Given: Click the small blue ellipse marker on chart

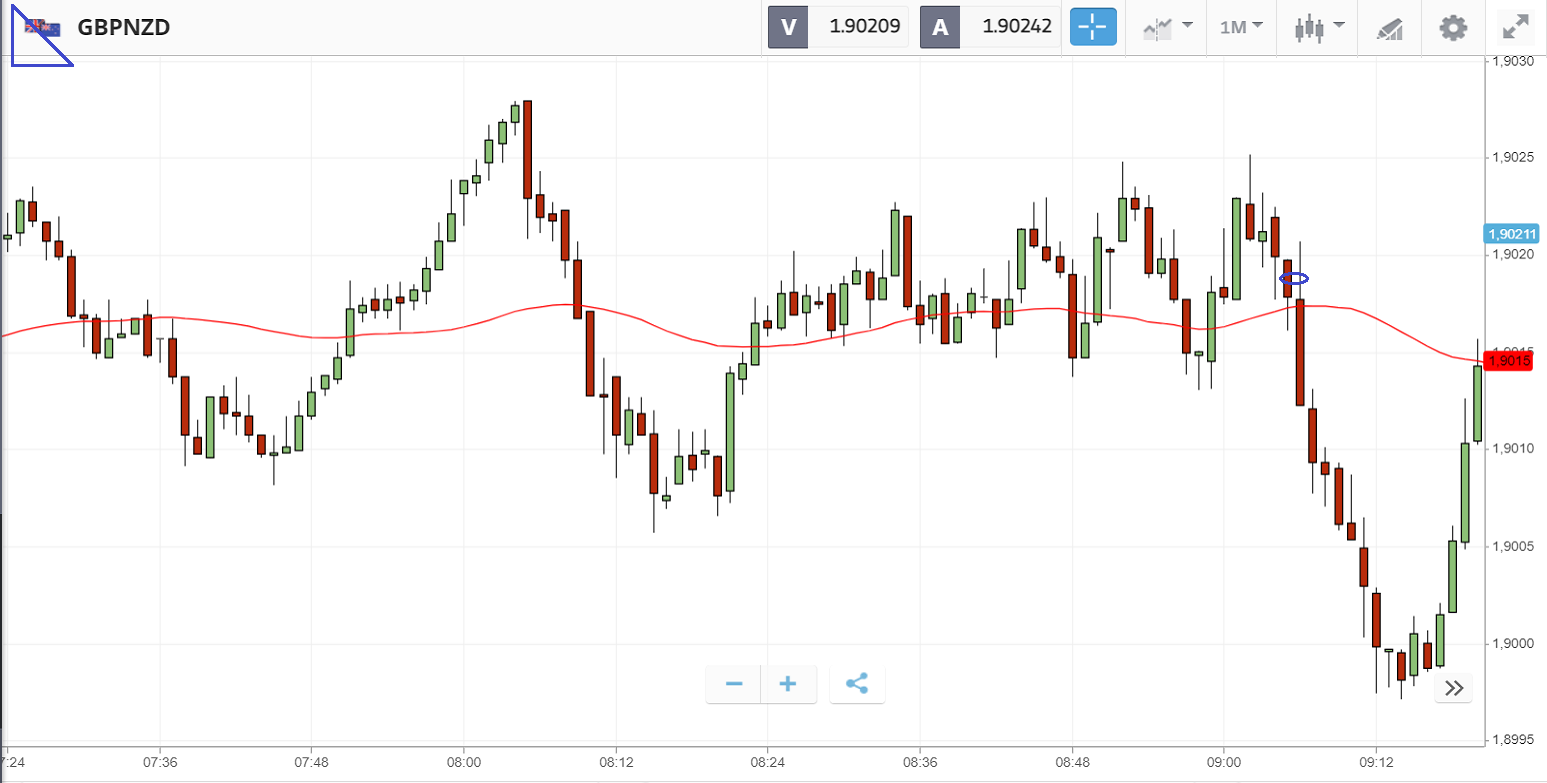Looking at the screenshot, I should tap(1295, 278).
